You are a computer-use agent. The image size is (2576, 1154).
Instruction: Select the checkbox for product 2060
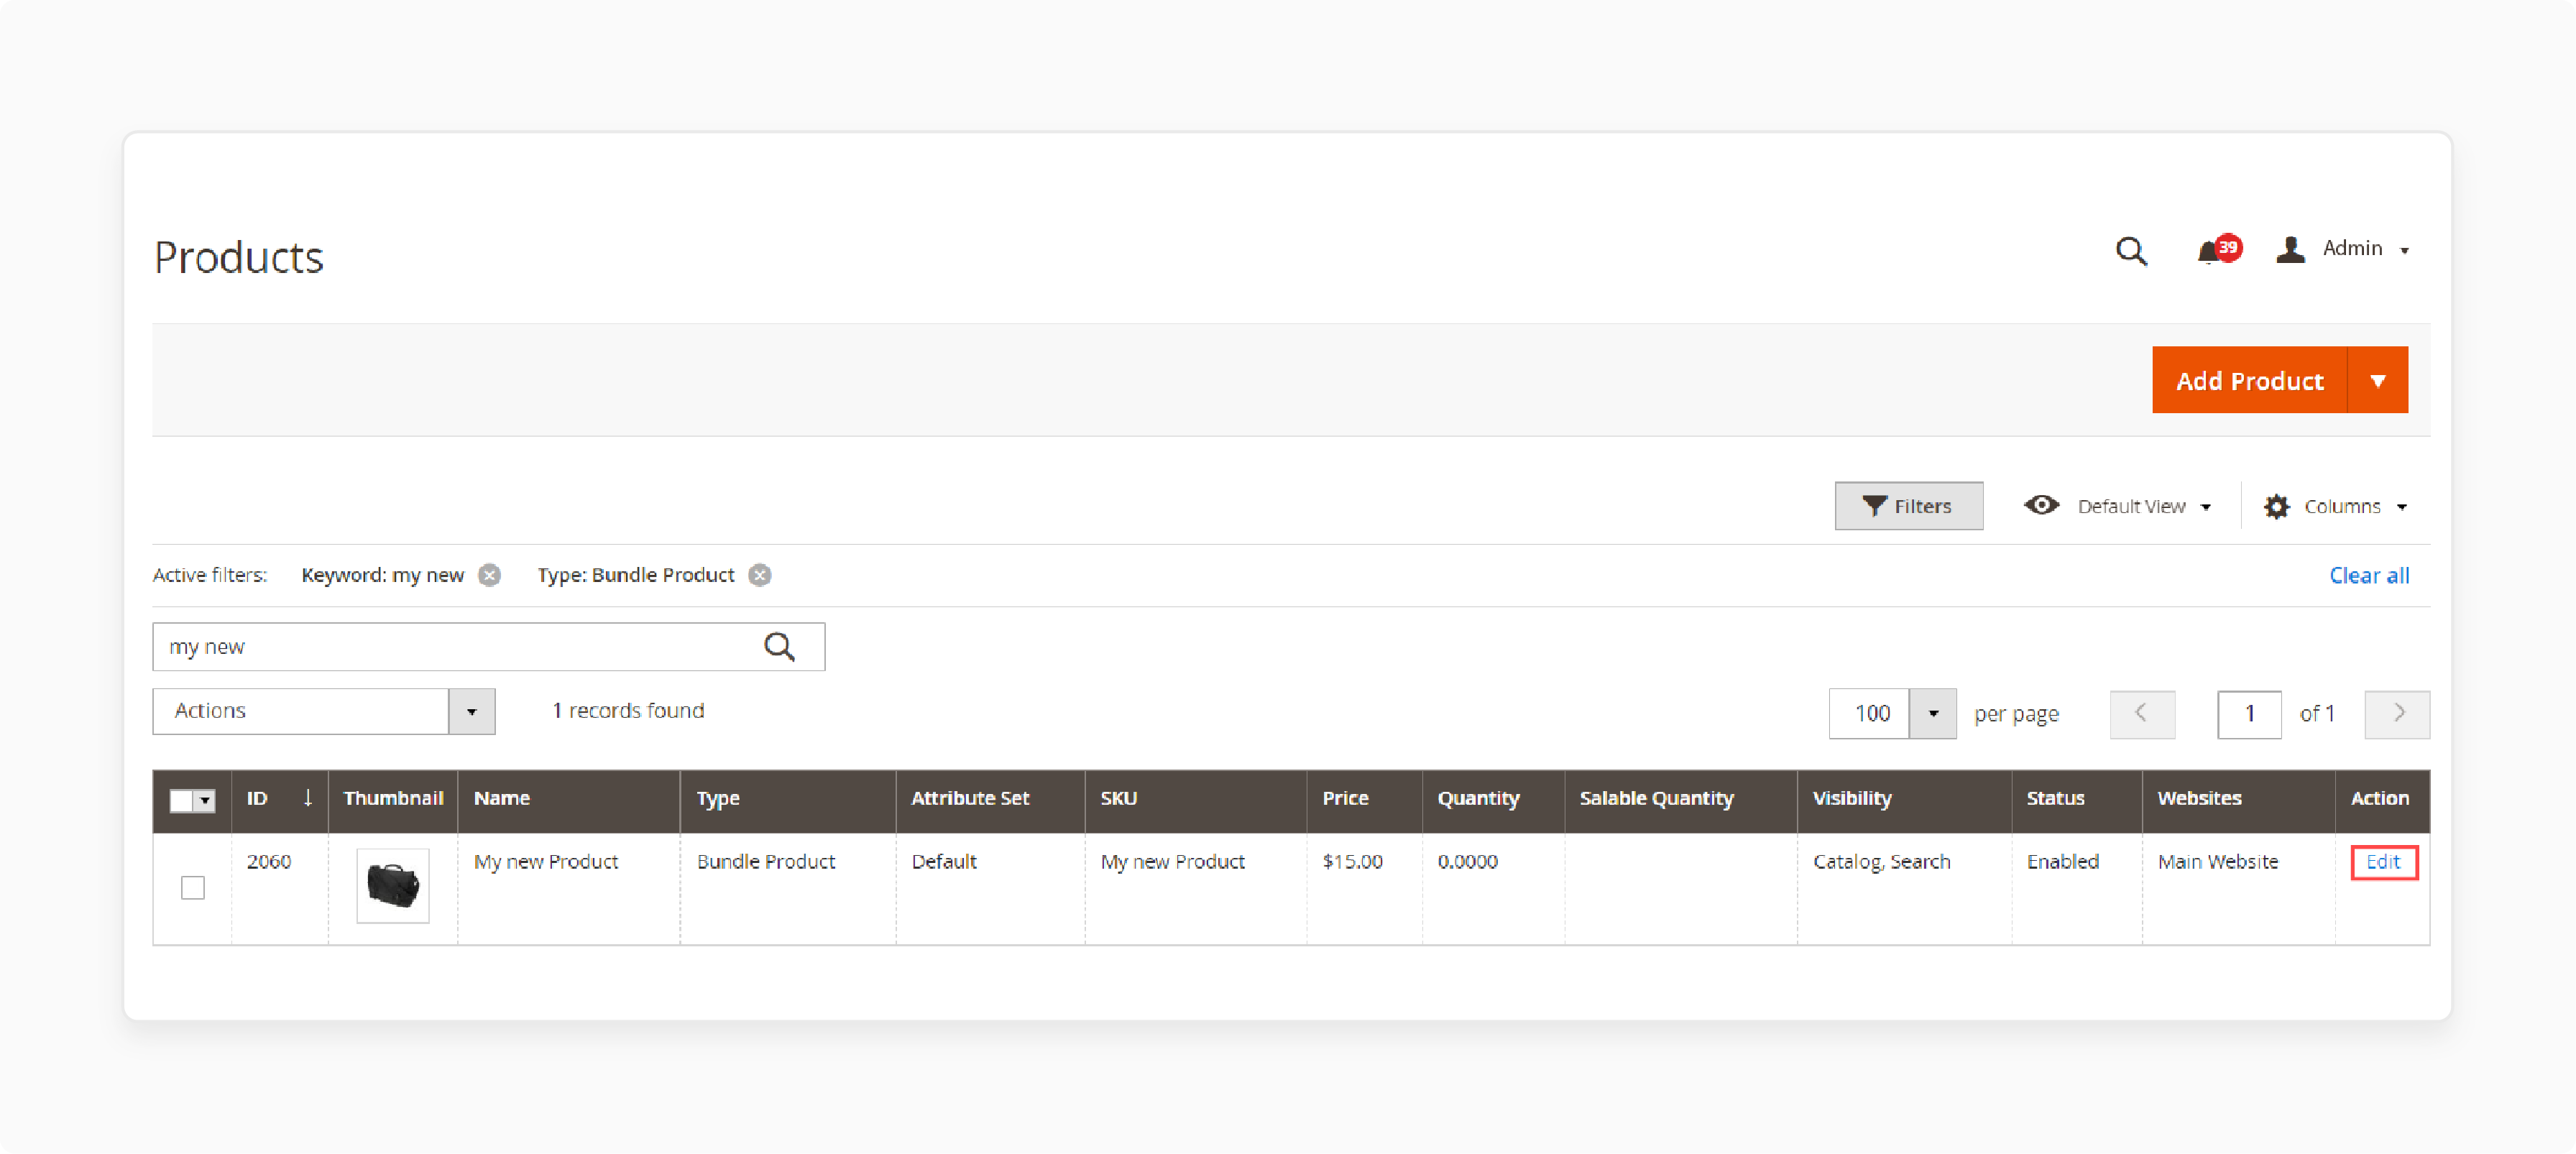[x=193, y=888]
